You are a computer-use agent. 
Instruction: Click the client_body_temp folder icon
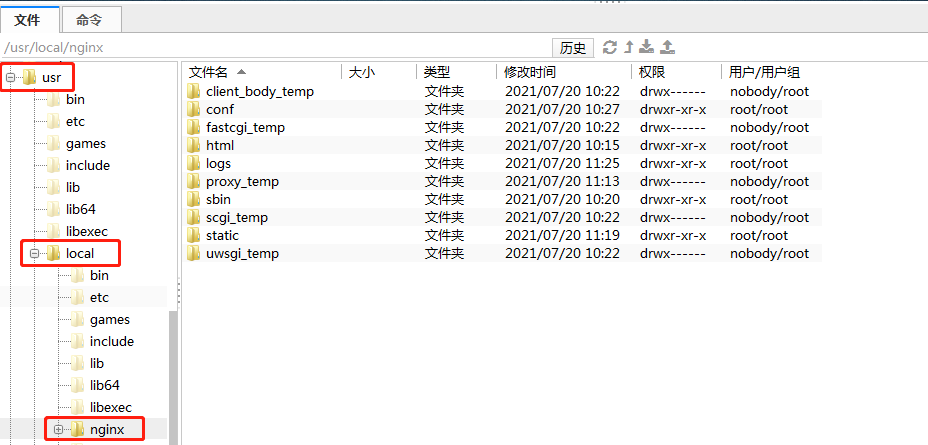pyautogui.click(x=194, y=91)
